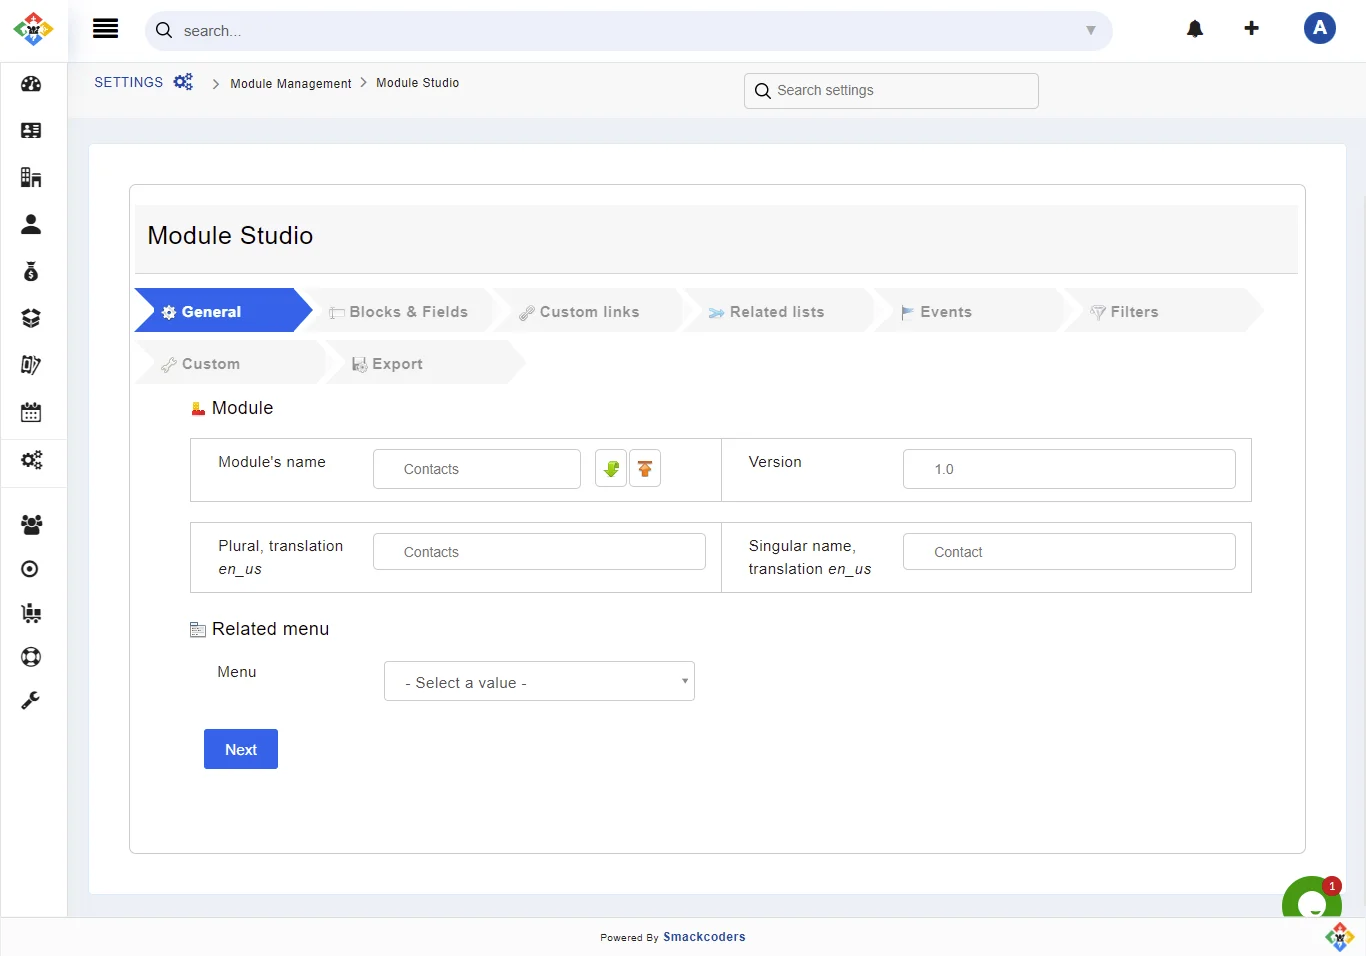Toggle the hamburger menu icon
The width and height of the screenshot is (1366, 956).
click(x=106, y=29)
